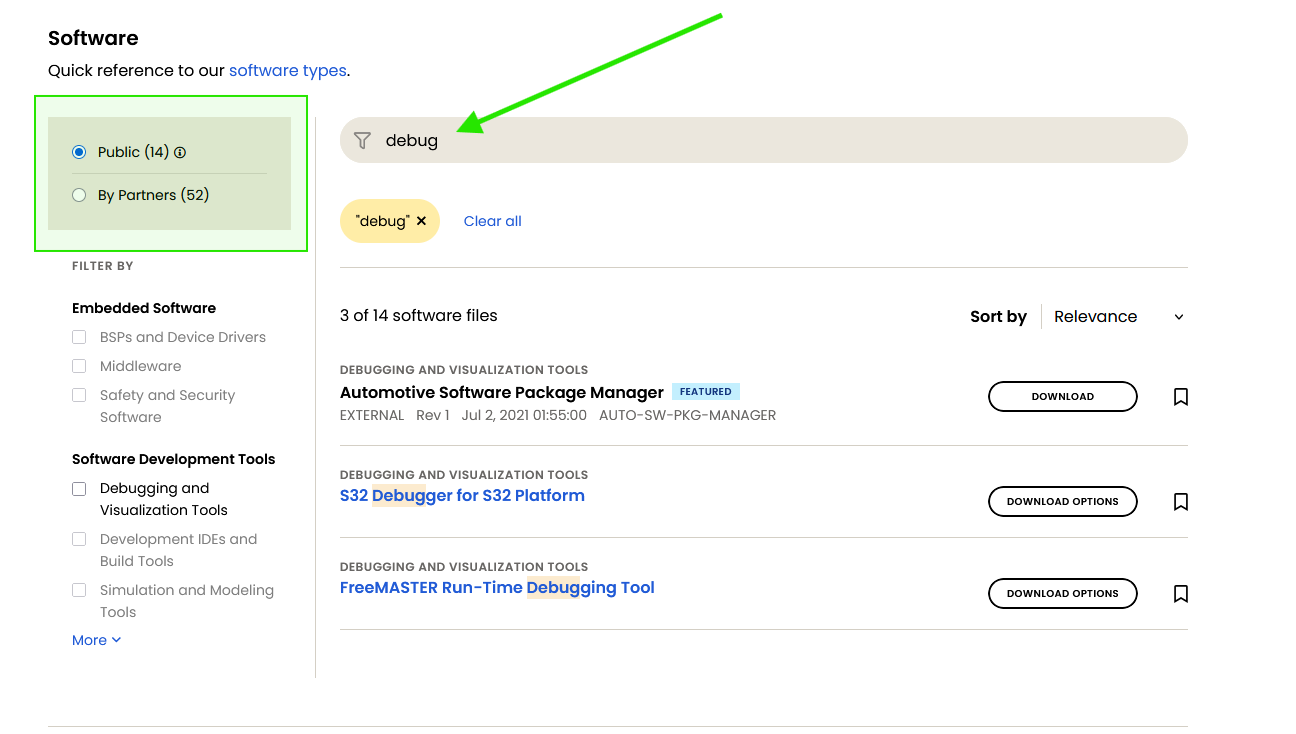
Task: Select the By Partners radio button
Action: [x=79, y=195]
